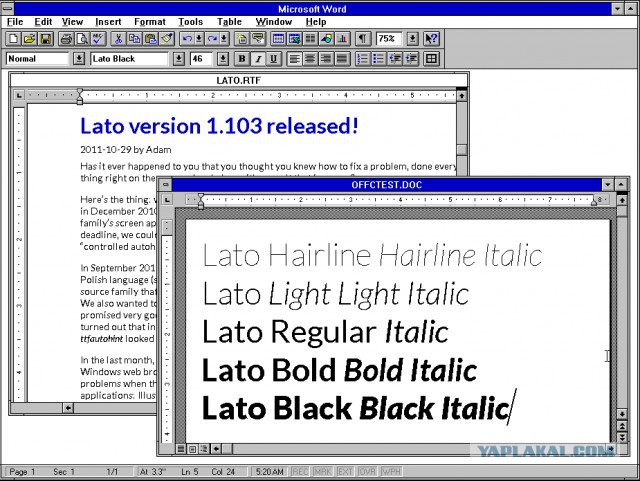640x481 pixels.
Task: Toggle Bold formatting button
Action: (x=242, y=59)
